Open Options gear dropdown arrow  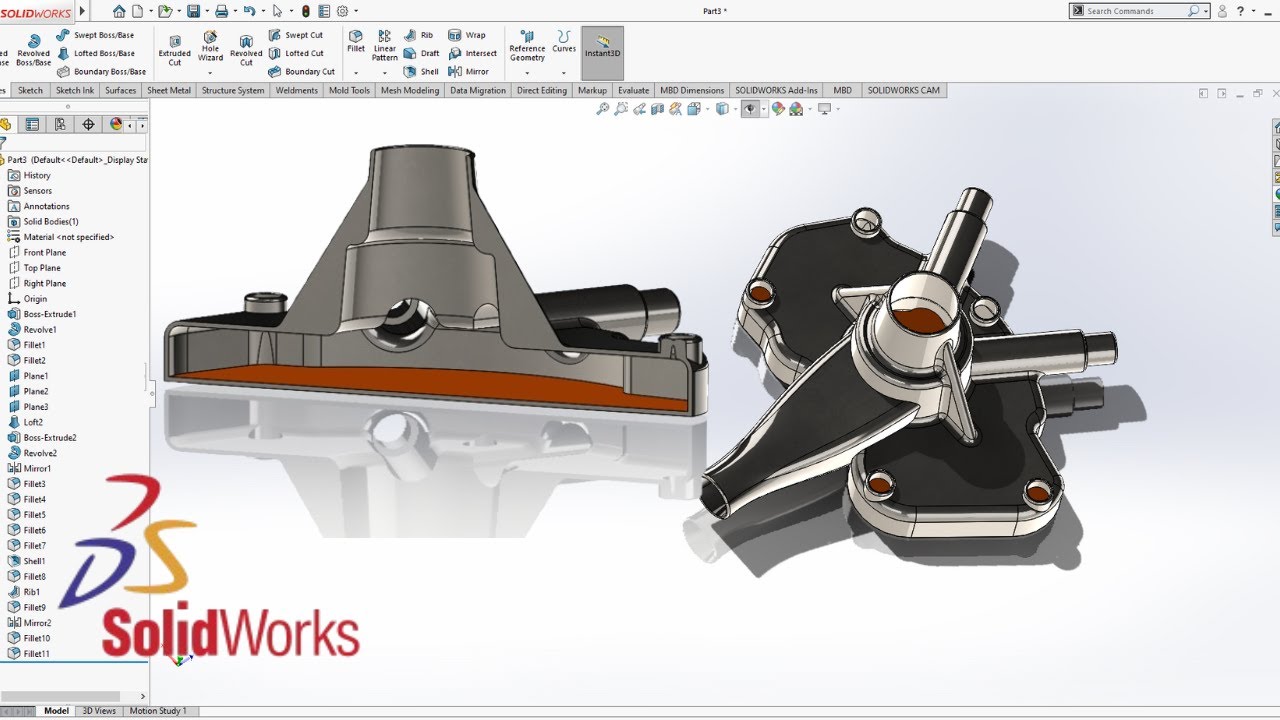354,11
